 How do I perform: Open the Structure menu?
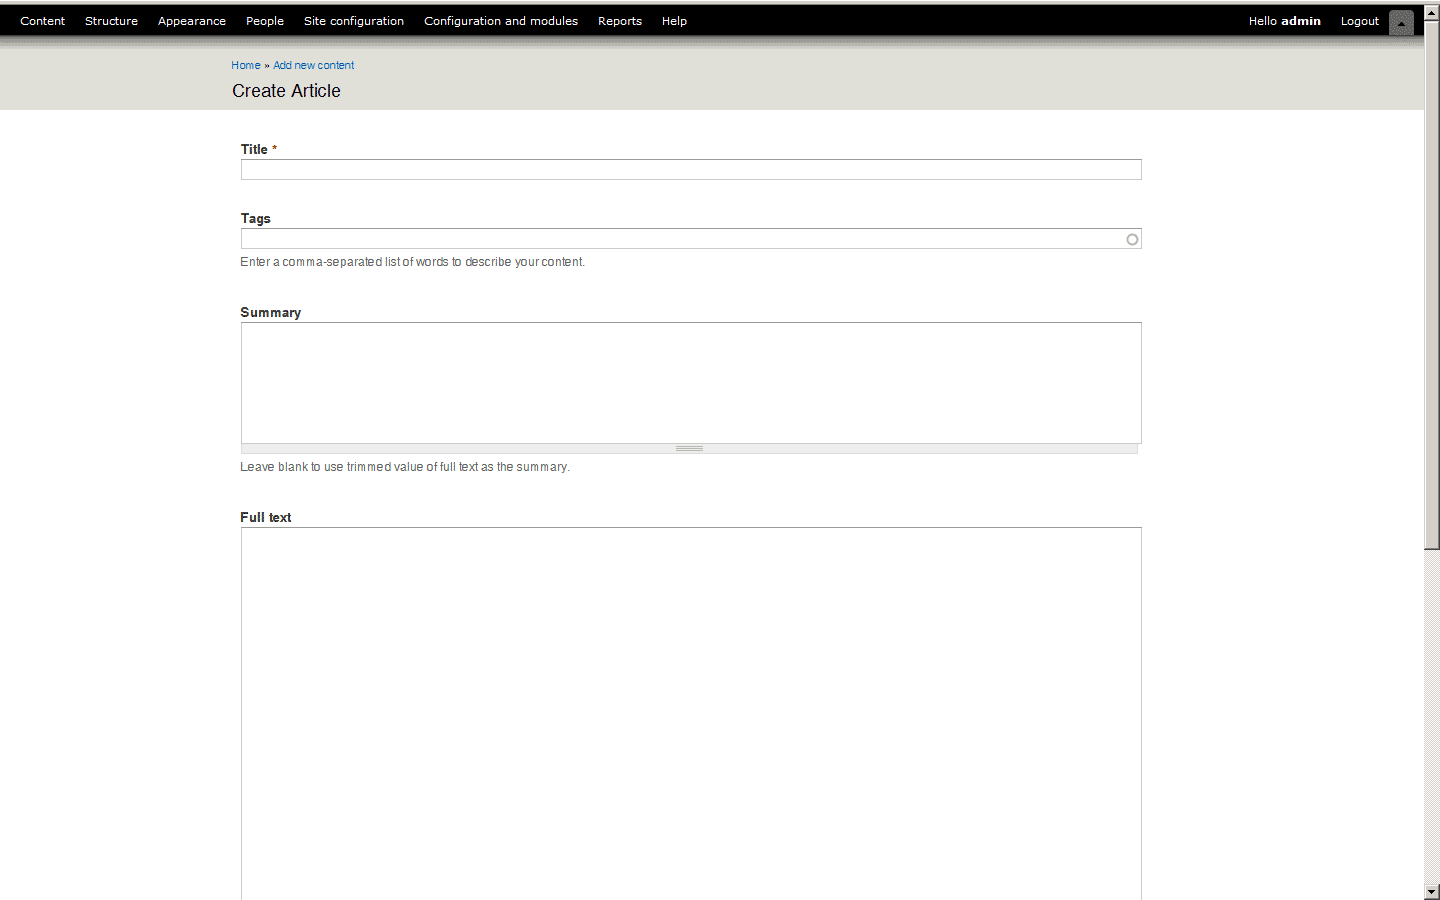coord(111,21)
